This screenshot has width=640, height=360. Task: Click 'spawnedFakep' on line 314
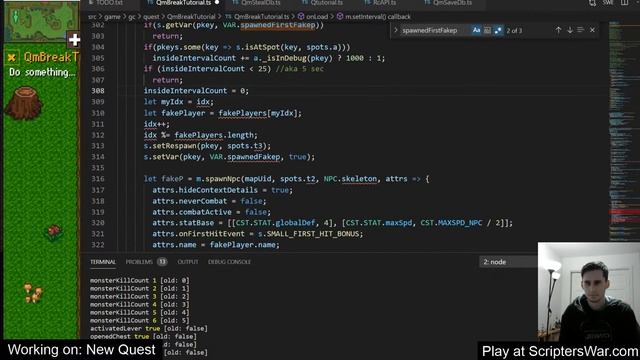click(254, 157)
